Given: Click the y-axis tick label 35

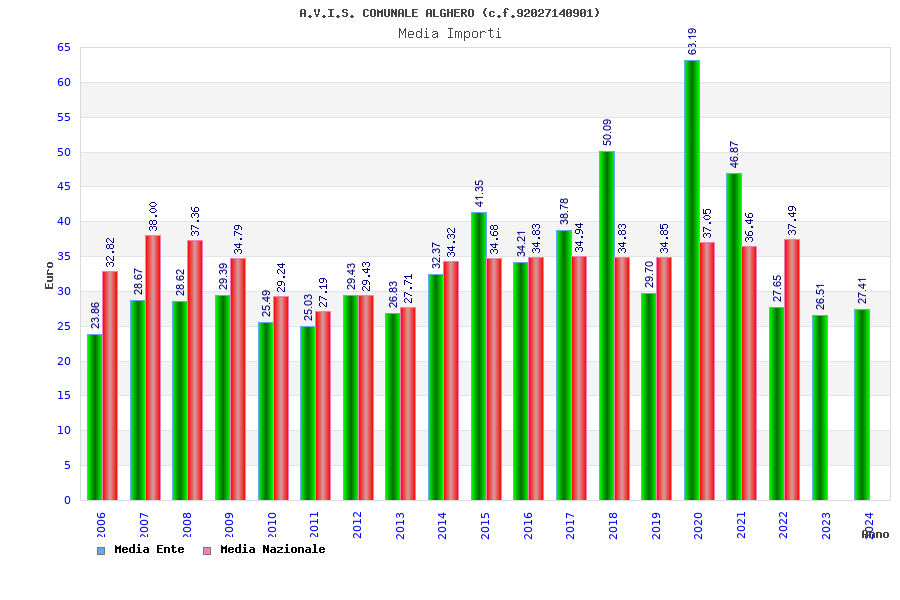Looking at the screenshot, I should (64, 257).
